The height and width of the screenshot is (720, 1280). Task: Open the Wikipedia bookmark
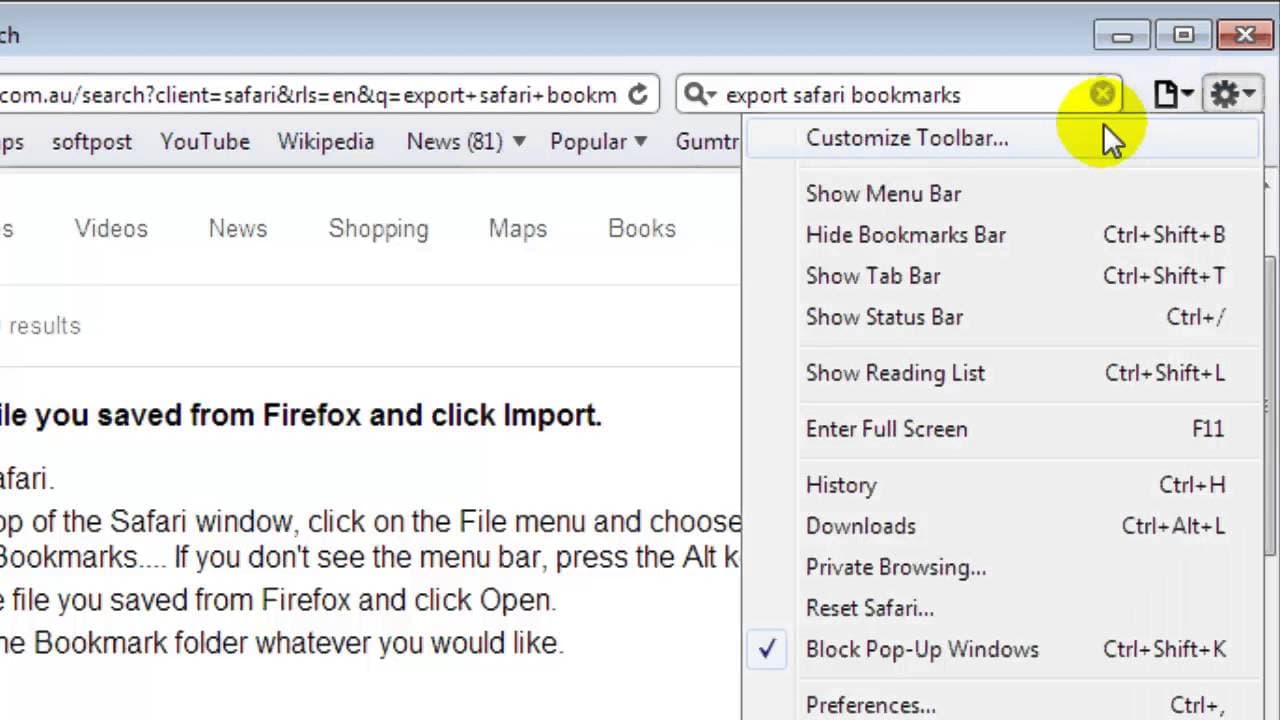[x=326, y=142]
